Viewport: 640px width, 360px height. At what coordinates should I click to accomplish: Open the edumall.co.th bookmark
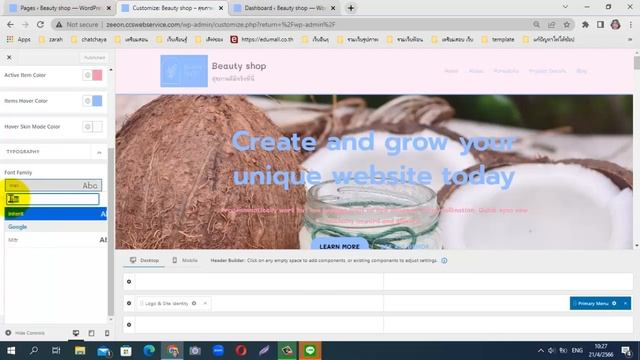(x=262, y=40)
